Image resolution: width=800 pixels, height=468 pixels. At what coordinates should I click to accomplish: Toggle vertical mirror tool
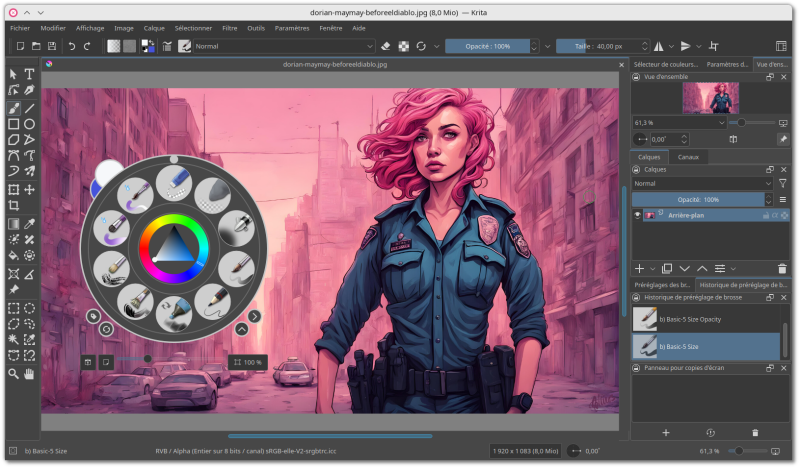tap(686, 46)
